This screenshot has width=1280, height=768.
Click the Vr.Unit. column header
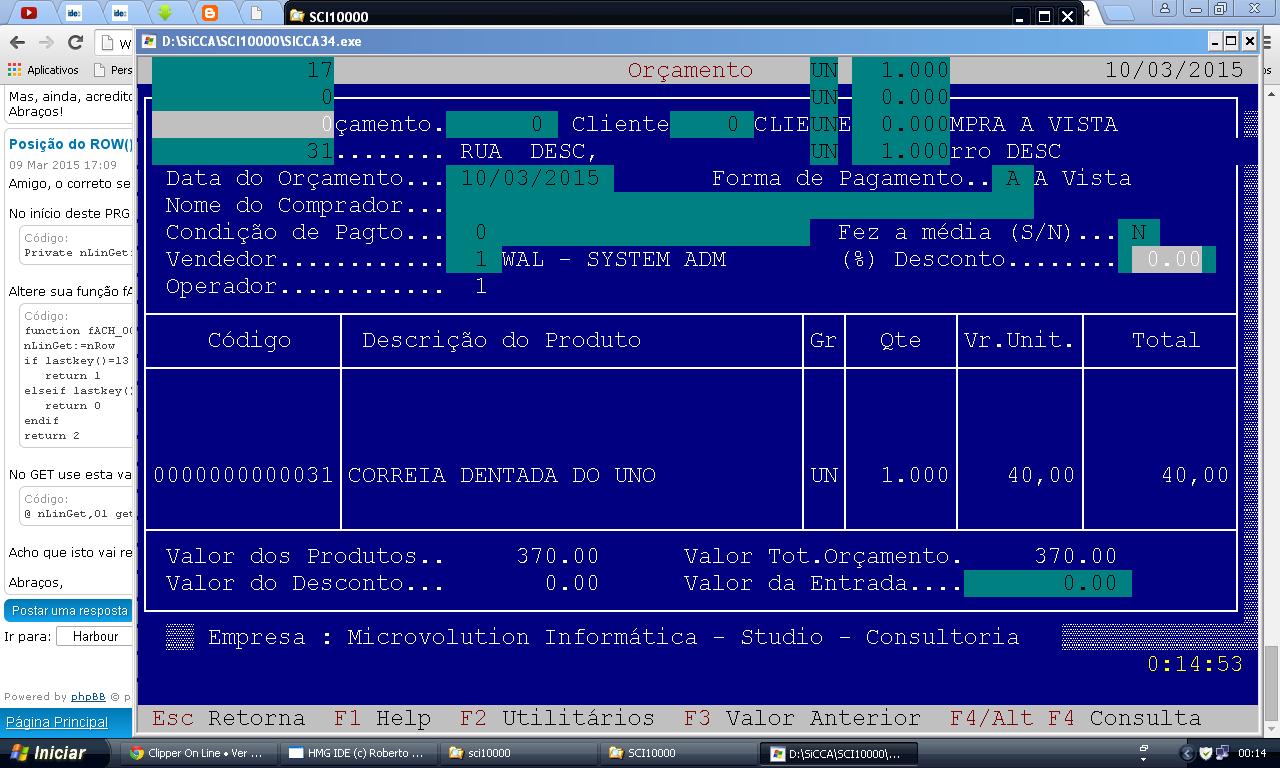[x=1019, y=340]
